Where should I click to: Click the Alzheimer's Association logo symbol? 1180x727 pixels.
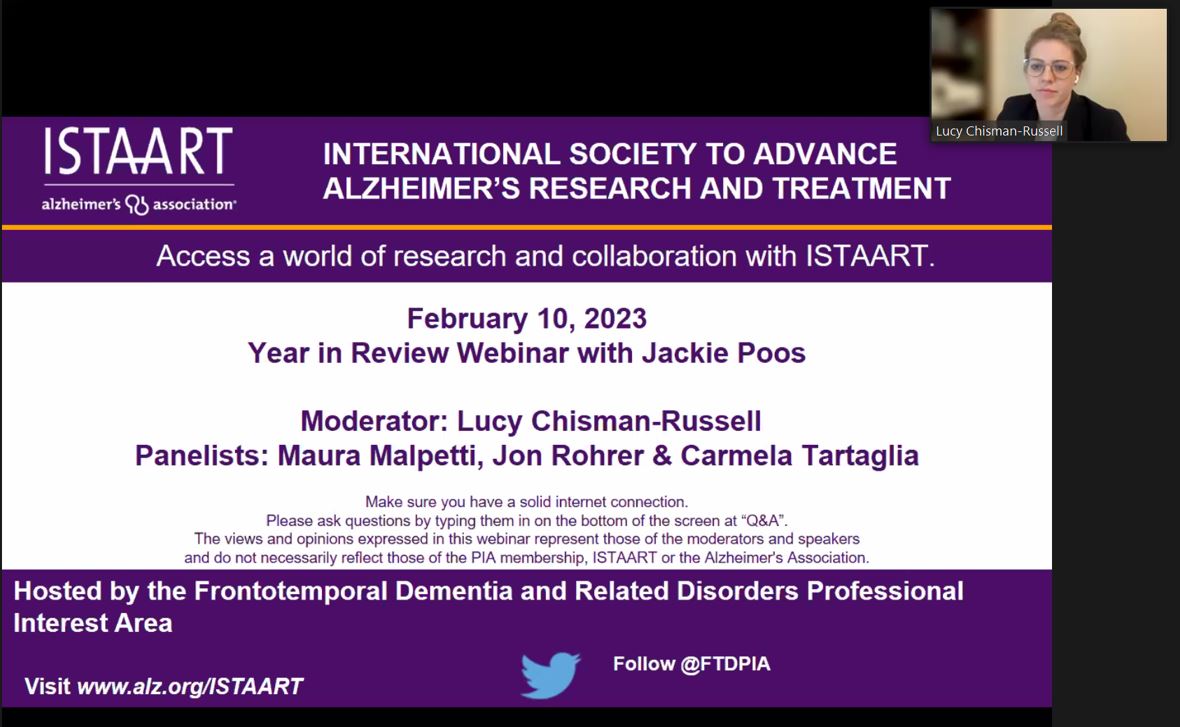pyautogui.click(x=136, y=204)
